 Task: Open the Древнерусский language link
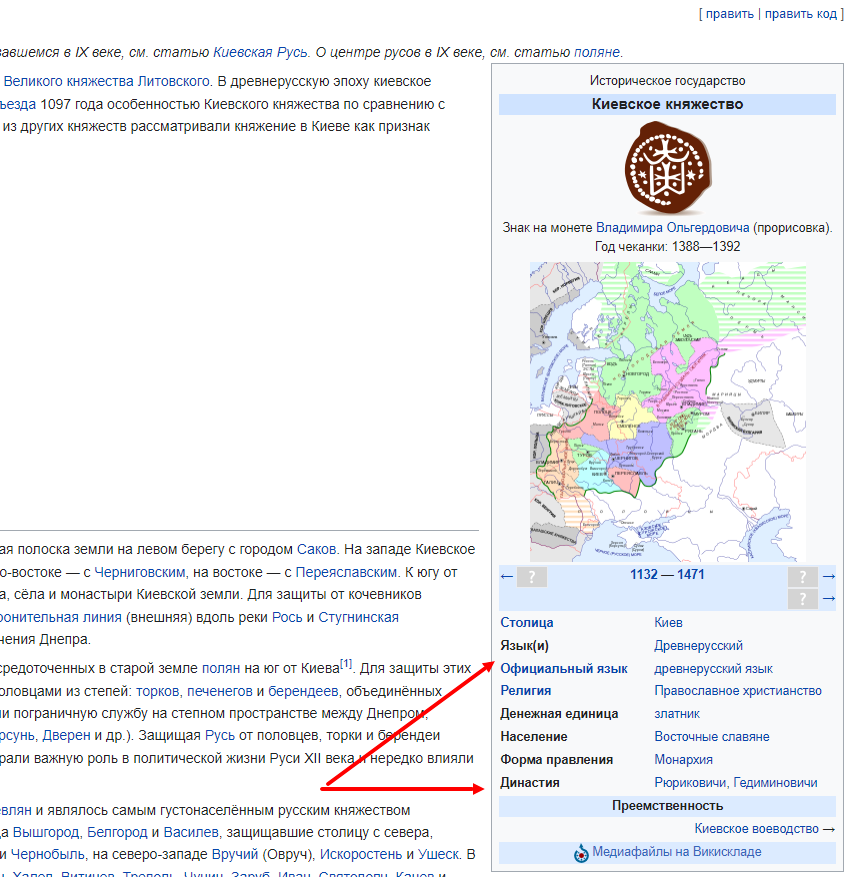(698, 645)
